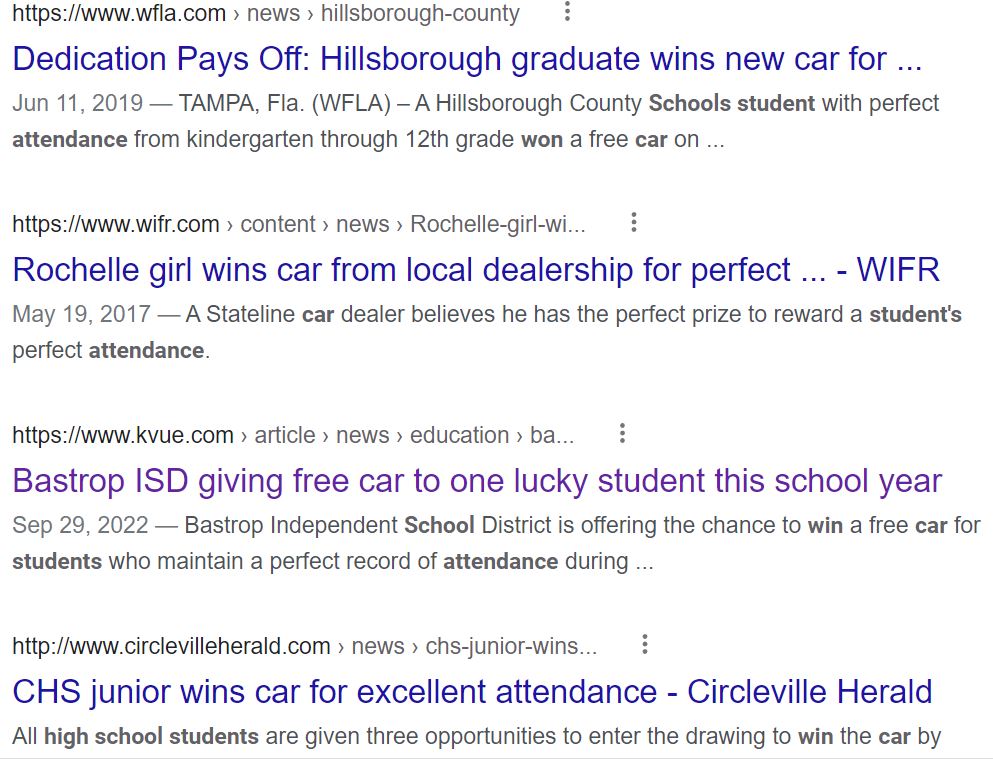Open three-dot menu beside wifr.com result

[633, 222]
